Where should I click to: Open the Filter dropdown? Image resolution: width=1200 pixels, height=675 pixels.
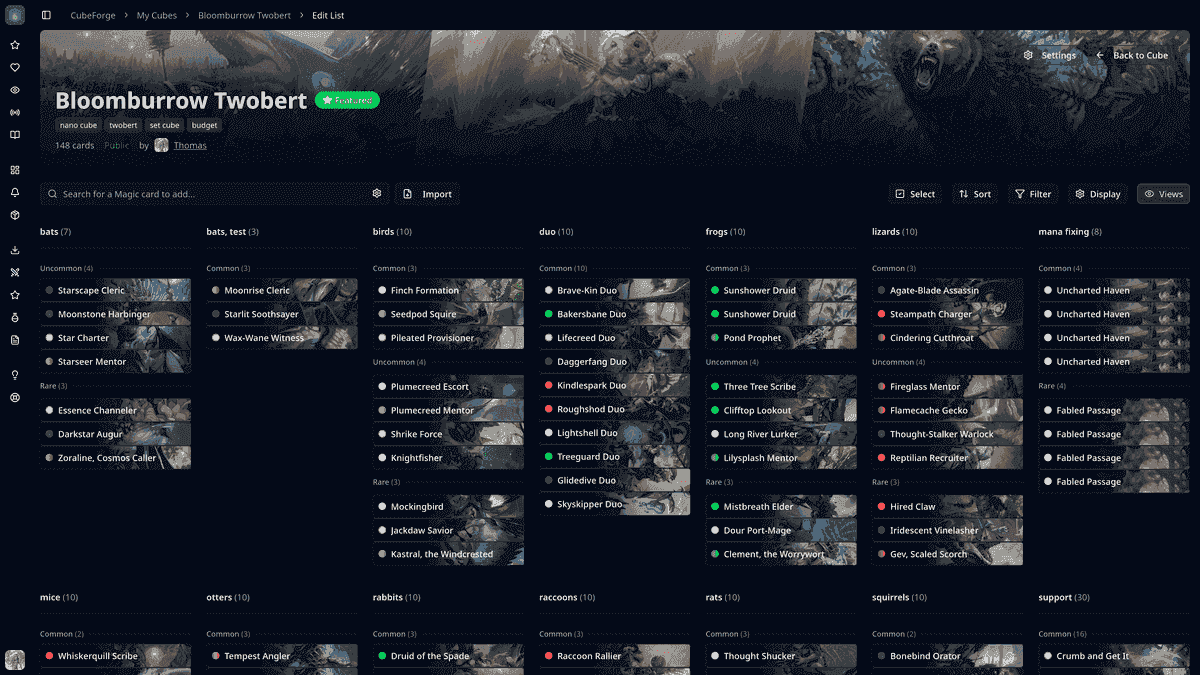click(1033, 194)
